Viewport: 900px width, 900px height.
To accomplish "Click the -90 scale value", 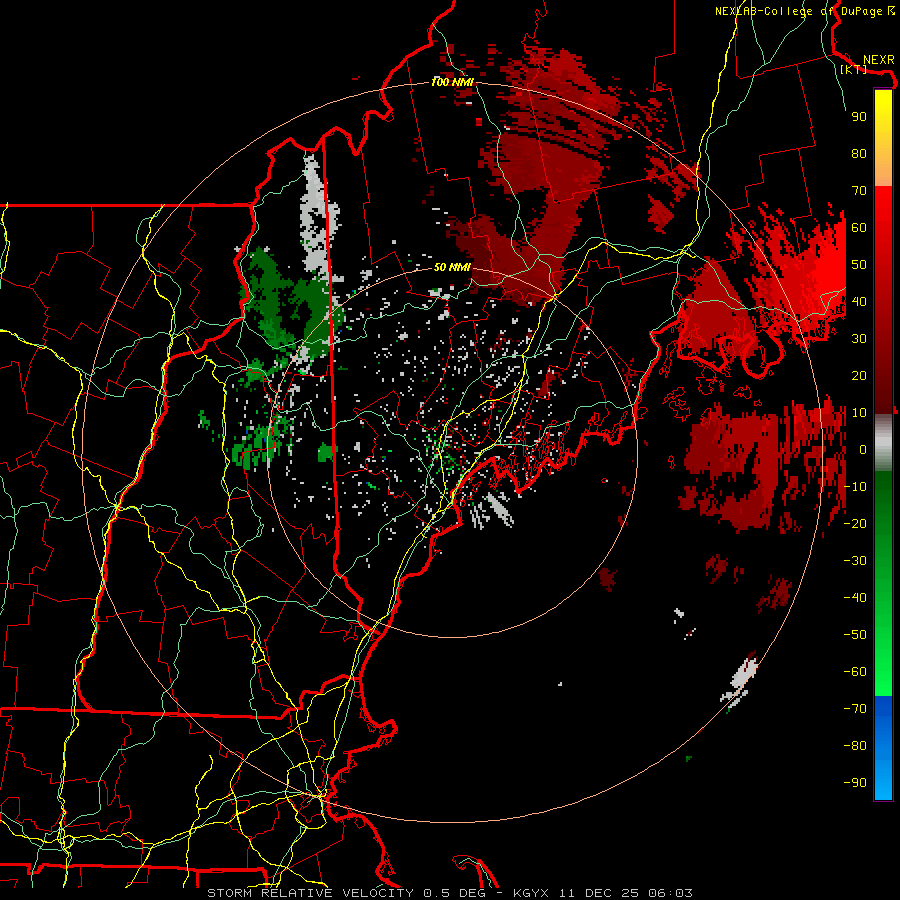I will click(855, 783).
